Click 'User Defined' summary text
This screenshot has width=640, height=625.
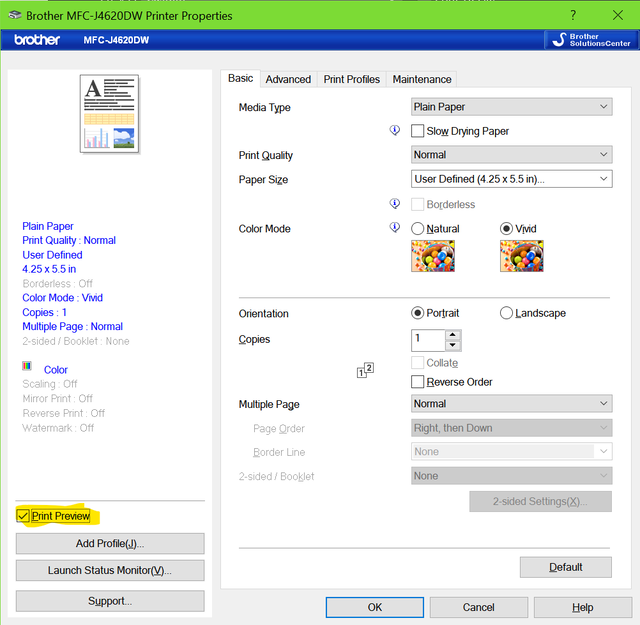(52, 255)
